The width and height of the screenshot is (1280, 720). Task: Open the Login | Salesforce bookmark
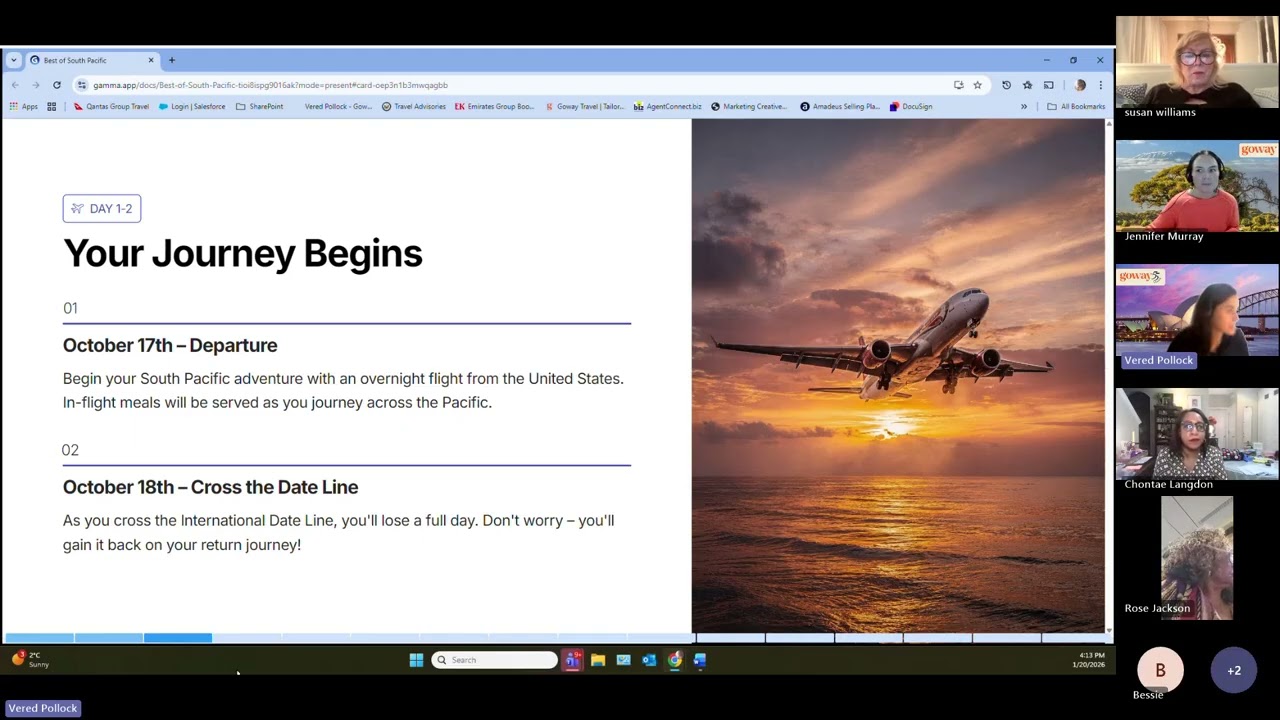point(192,106)
